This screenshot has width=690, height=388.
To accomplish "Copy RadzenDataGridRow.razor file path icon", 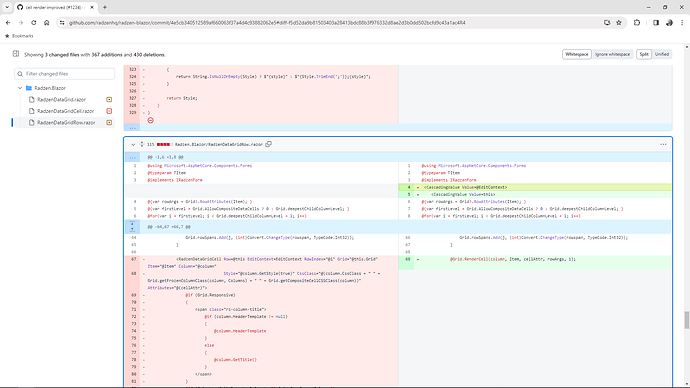I will pos(268,144).
